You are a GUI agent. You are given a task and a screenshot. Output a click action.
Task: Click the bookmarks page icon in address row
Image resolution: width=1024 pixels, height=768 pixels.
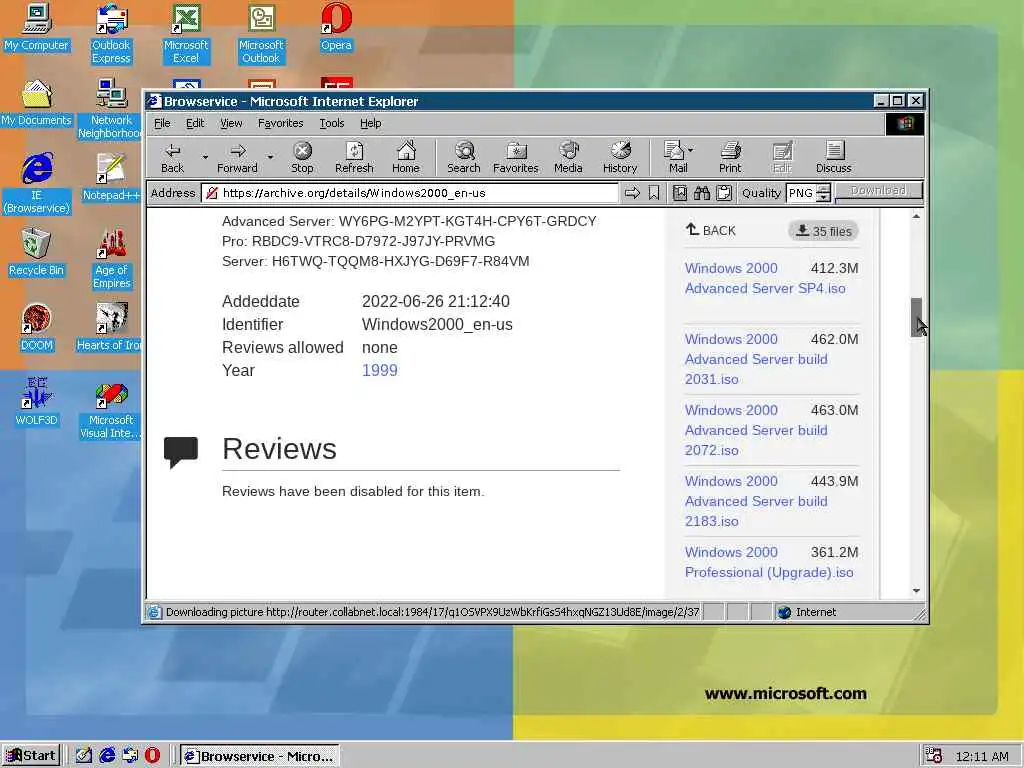(680, 193)
